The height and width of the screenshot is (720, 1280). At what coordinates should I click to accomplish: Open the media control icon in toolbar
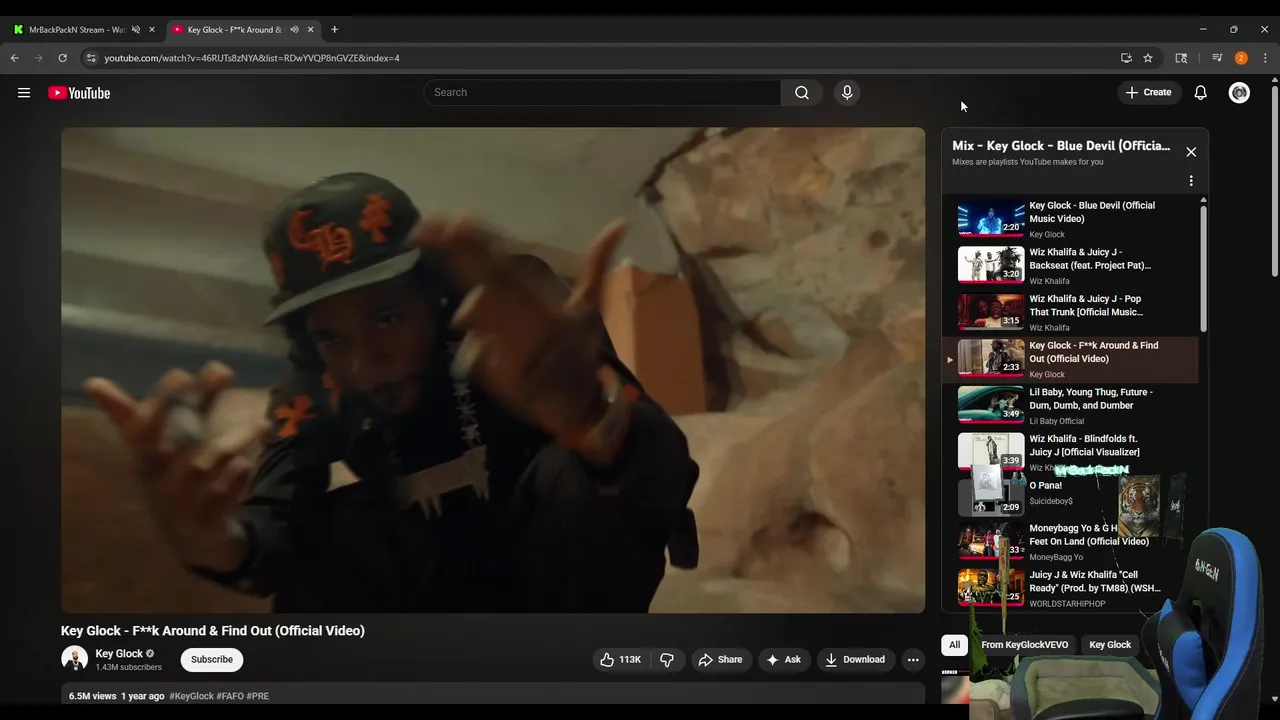tap(1217, 58)
